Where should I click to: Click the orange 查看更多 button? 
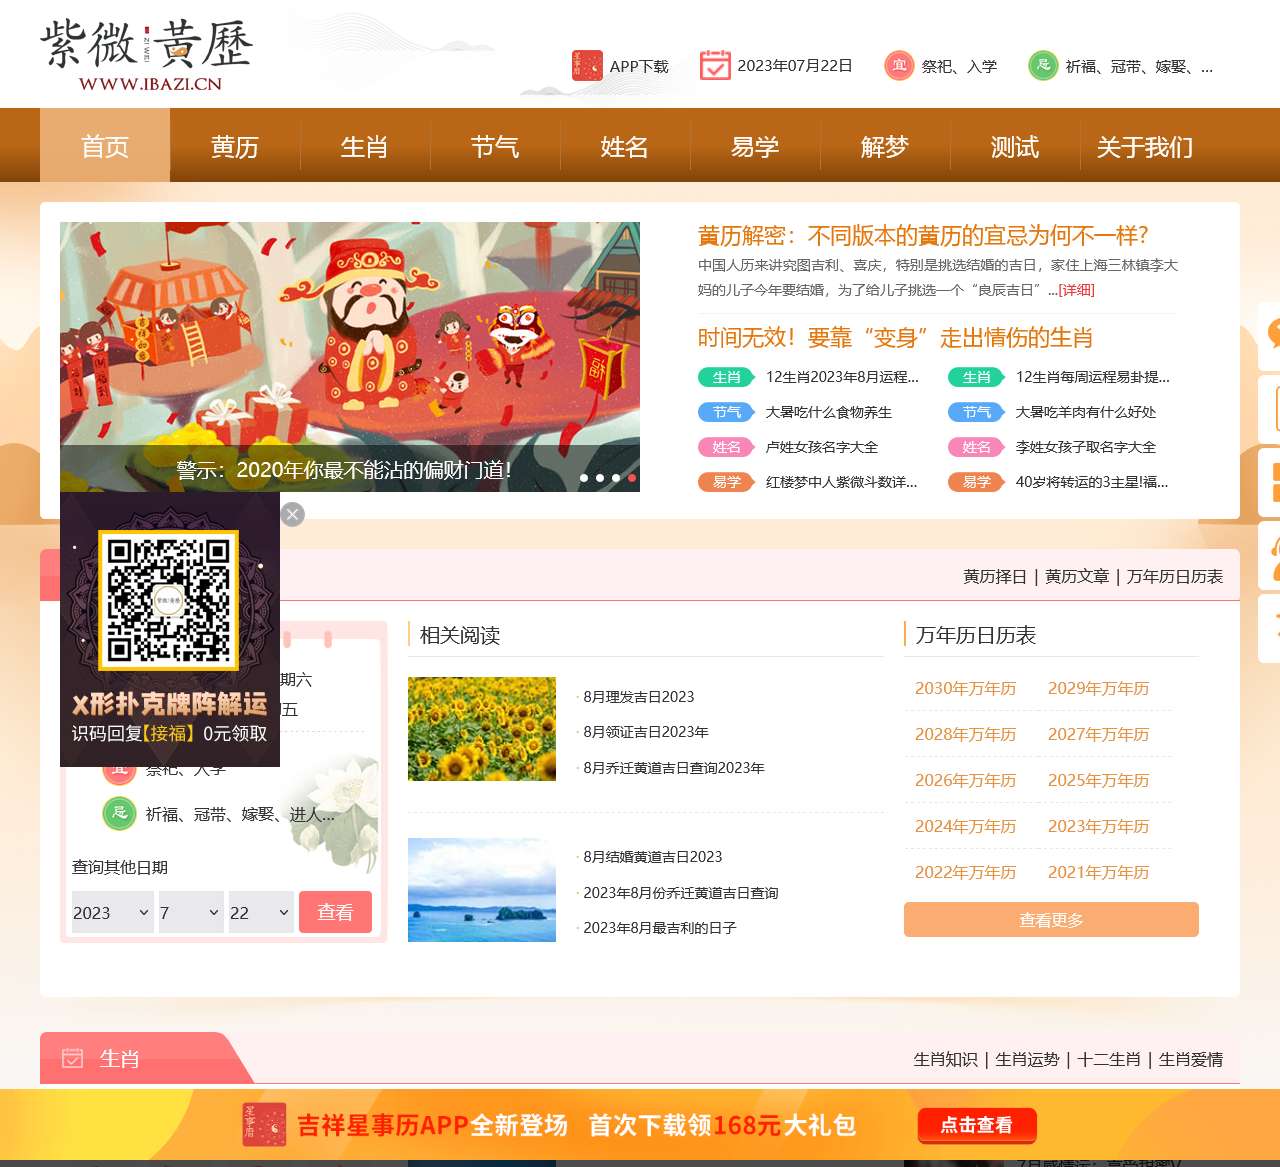pyautogui.click(x=1051, y=920)
